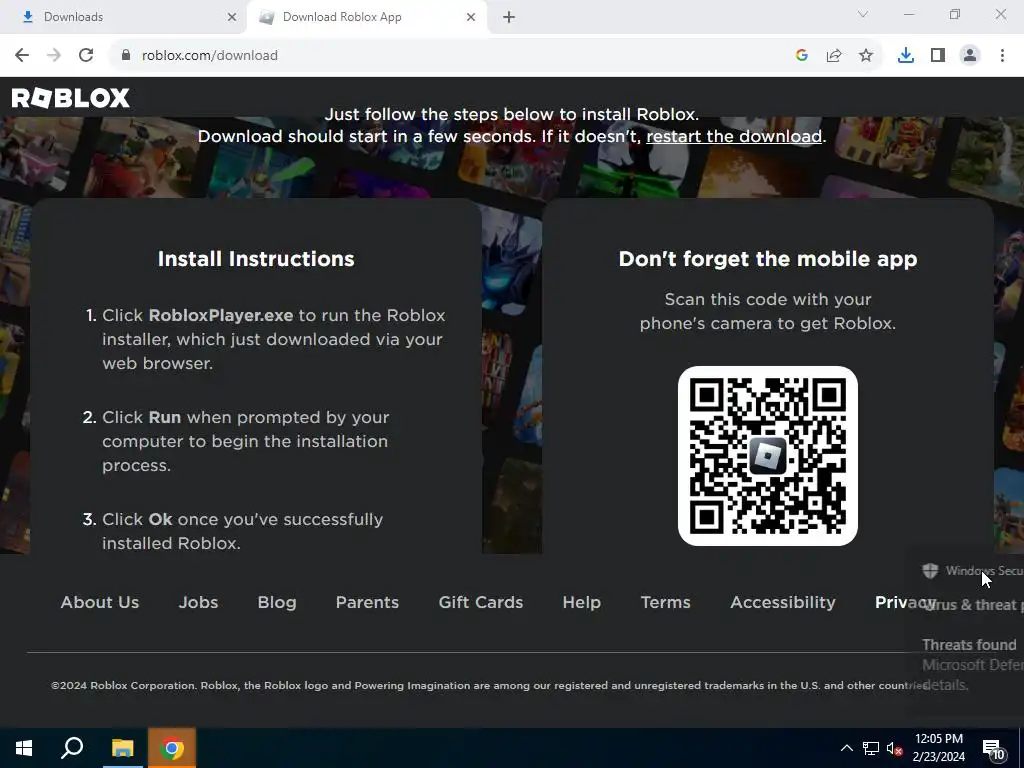This screenshot has height=768, width=1024.
Task: Click the Google icon in address bar
Action: click(802, 56)
